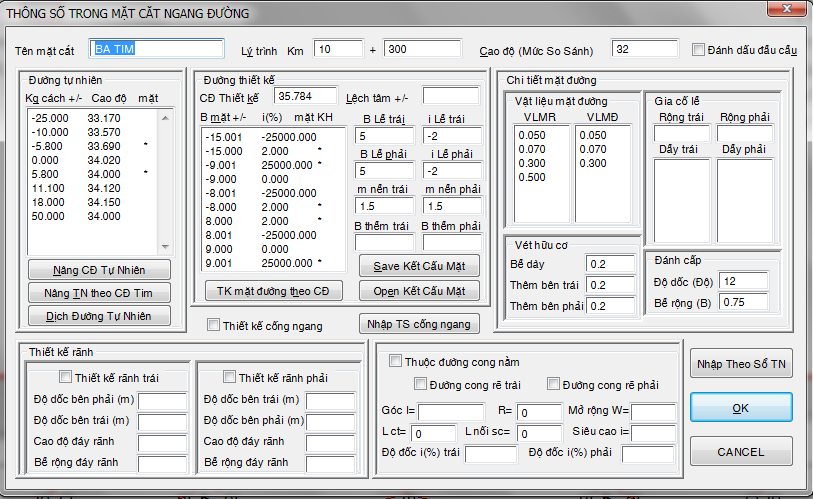813x499 pixels.
Task: Open Nhập TS cống ngang dialog
Action: point(419,324)
